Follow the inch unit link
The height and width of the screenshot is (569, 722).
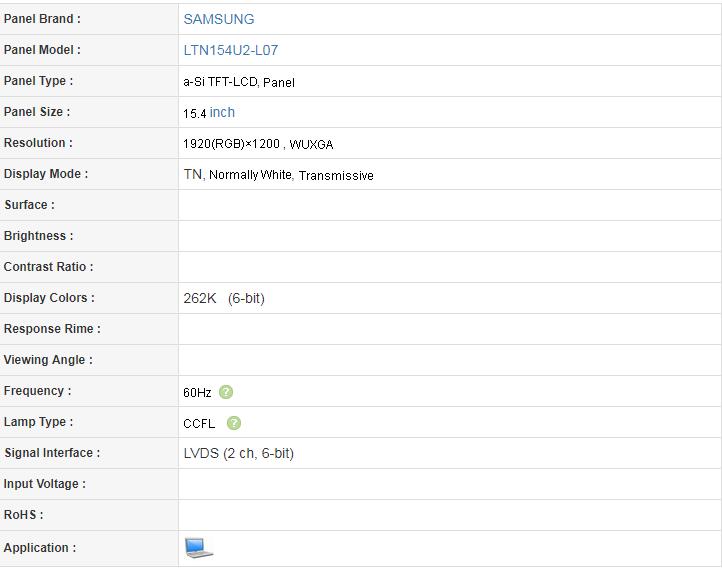(222, 112)
